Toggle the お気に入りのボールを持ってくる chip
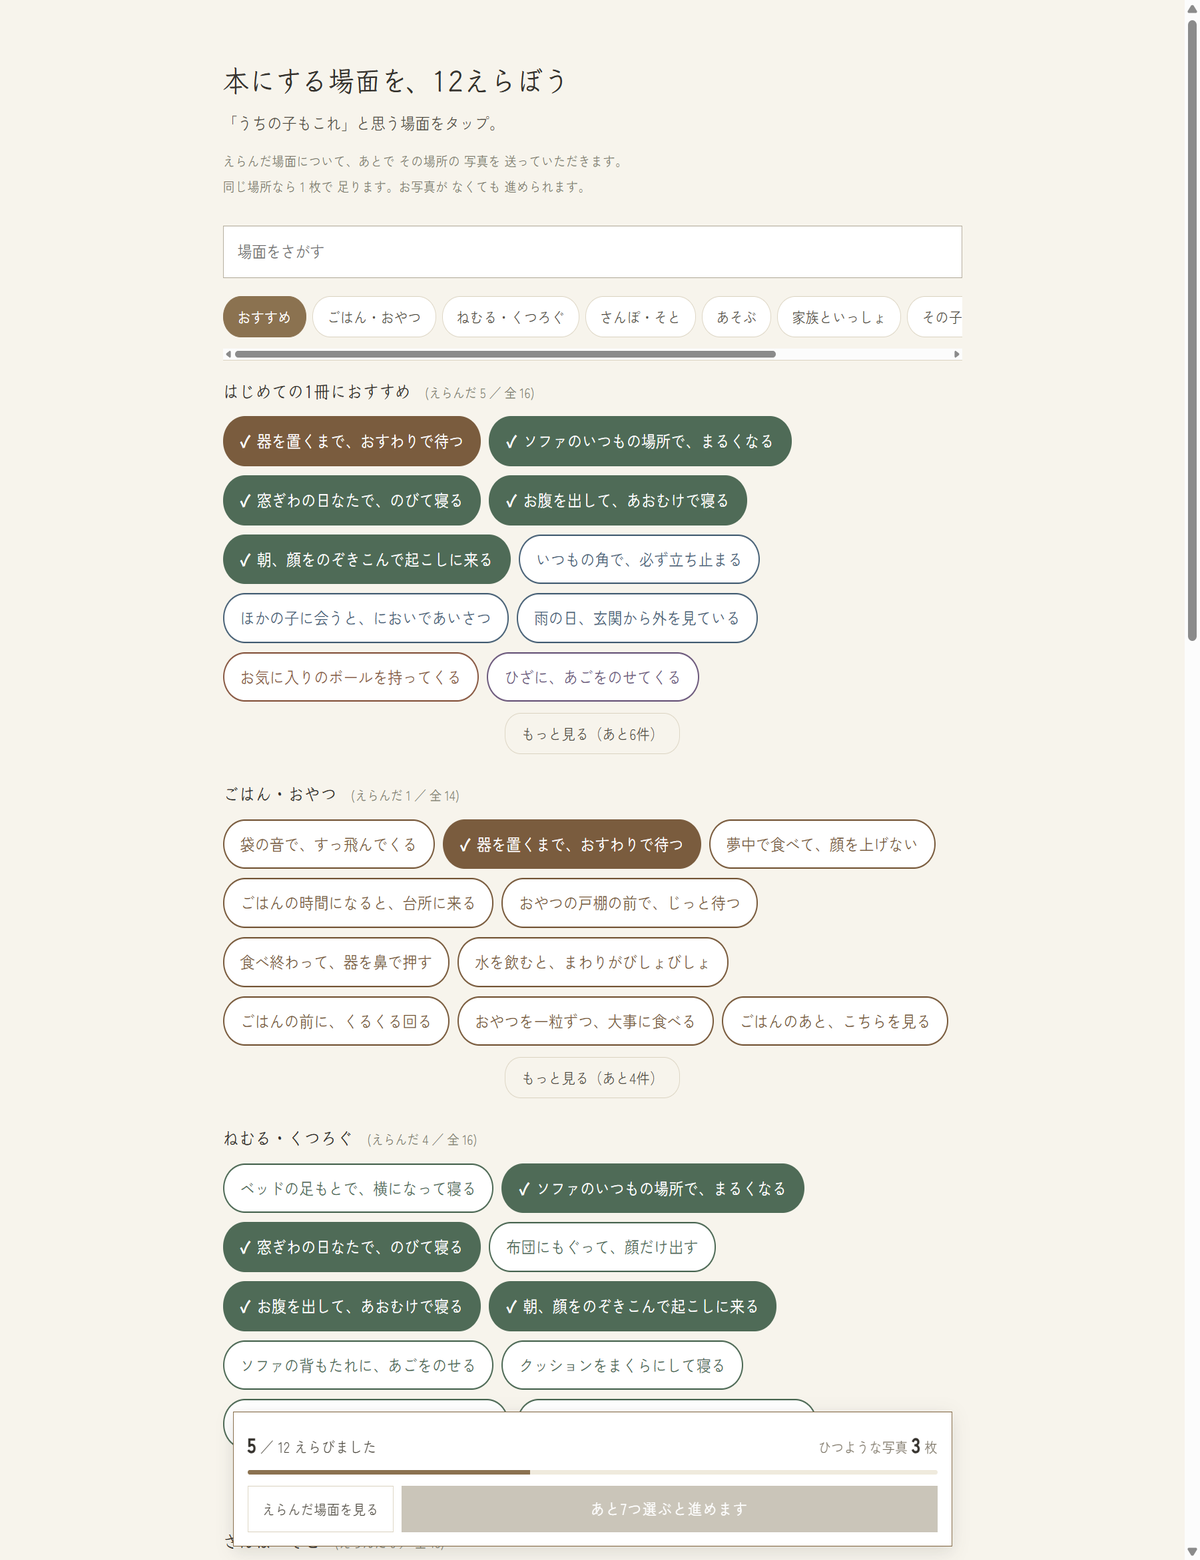1200x1560 pixels. point(351,677)
